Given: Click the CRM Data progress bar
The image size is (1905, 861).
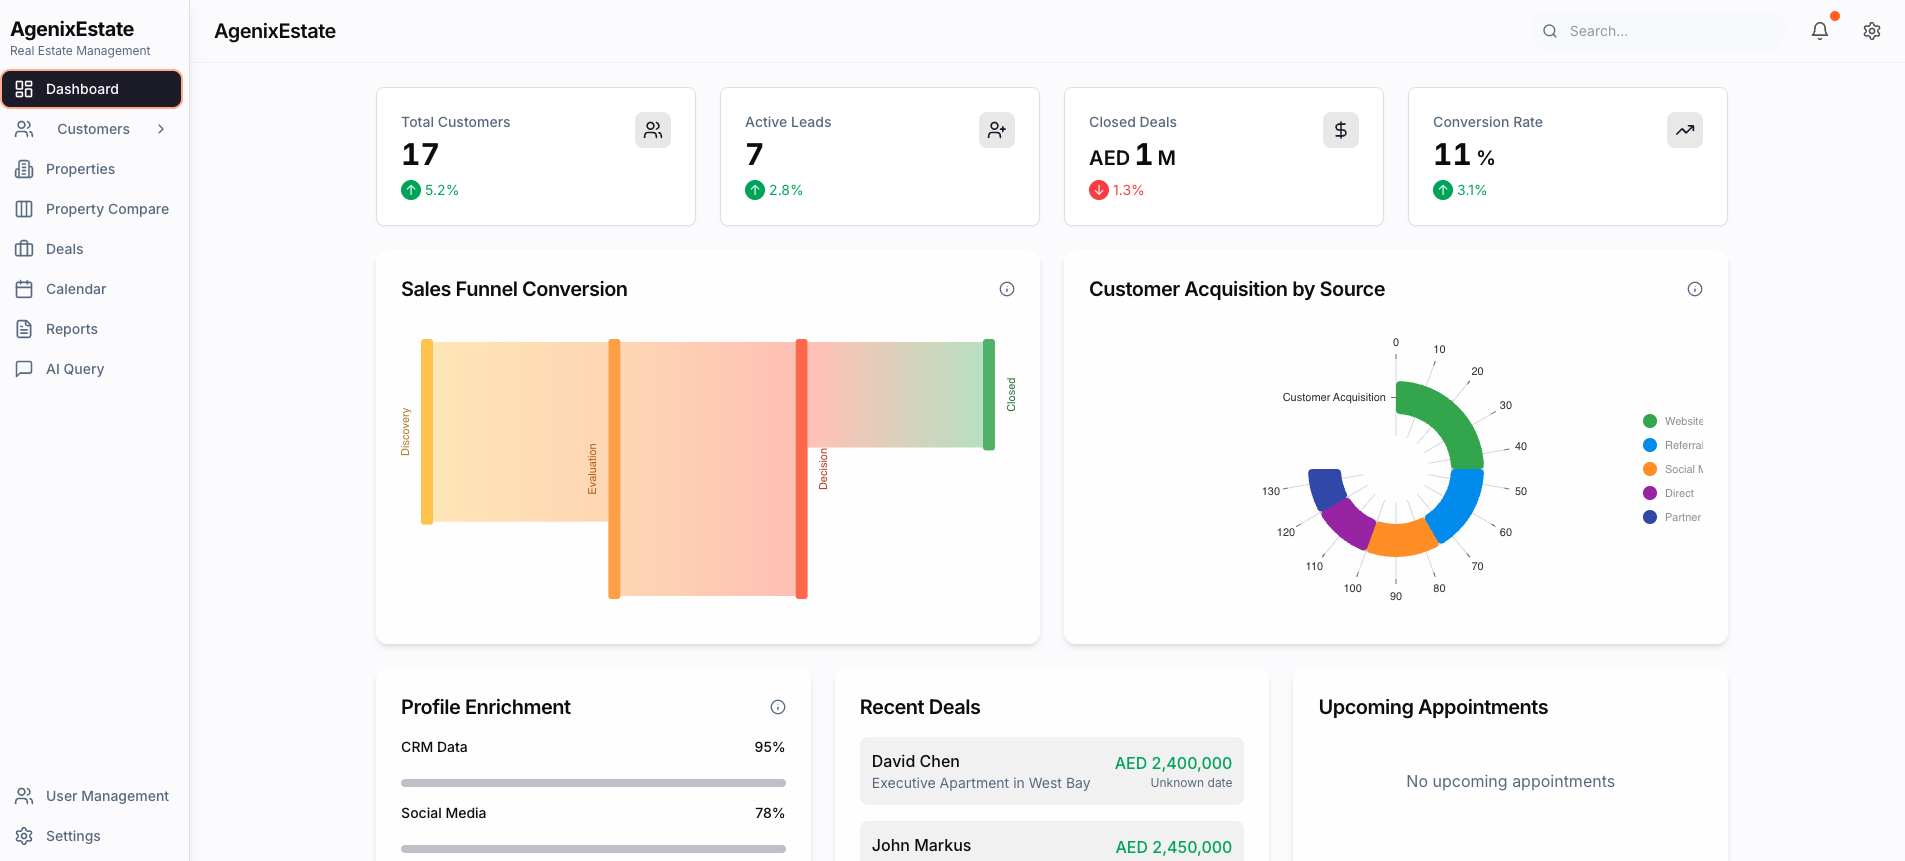Looking at the screenshot, I should click(593, 783).
